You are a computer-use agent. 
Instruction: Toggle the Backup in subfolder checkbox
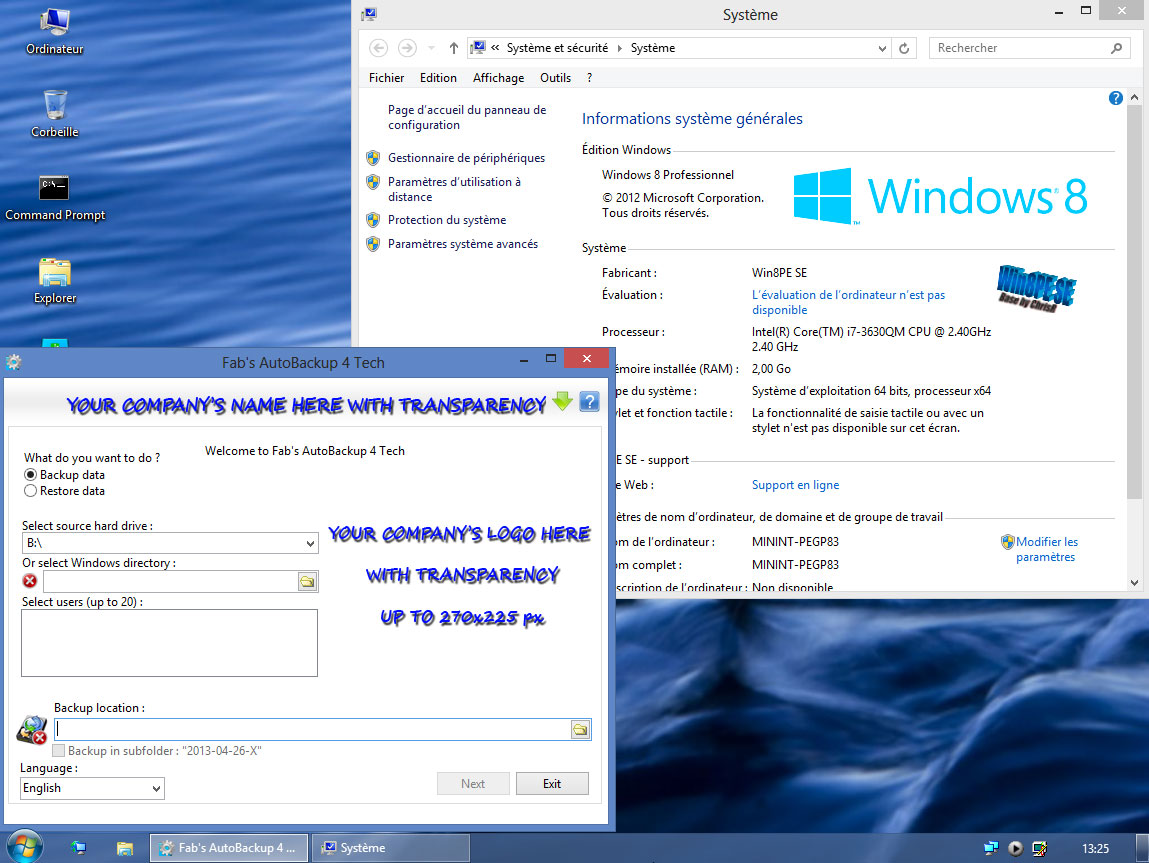59,751
